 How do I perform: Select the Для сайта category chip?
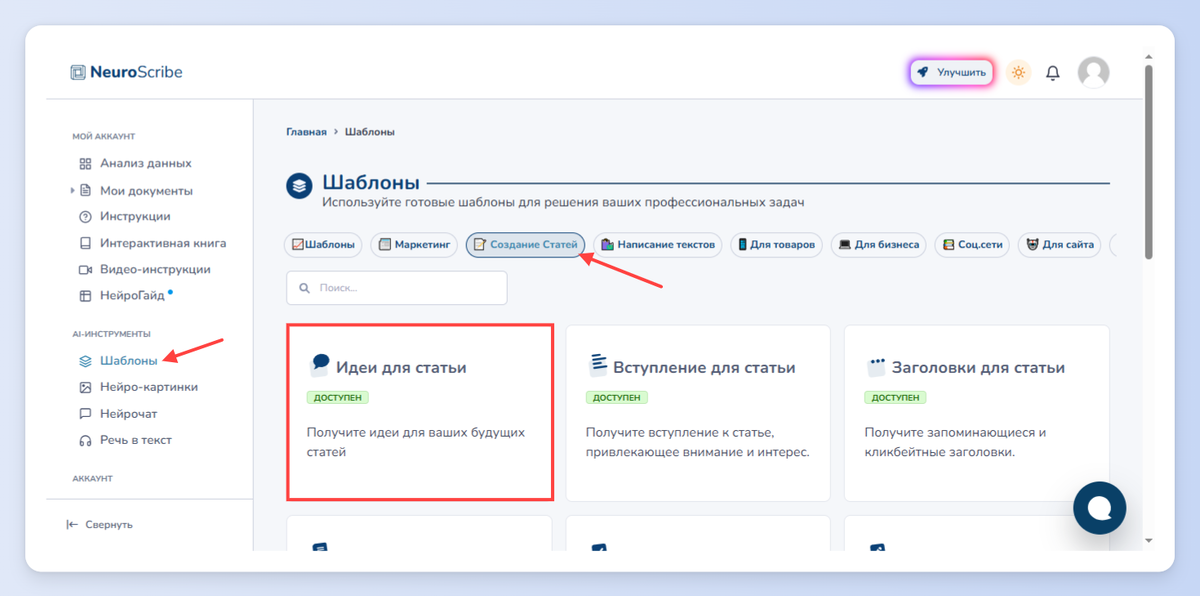coord(1060,244)
